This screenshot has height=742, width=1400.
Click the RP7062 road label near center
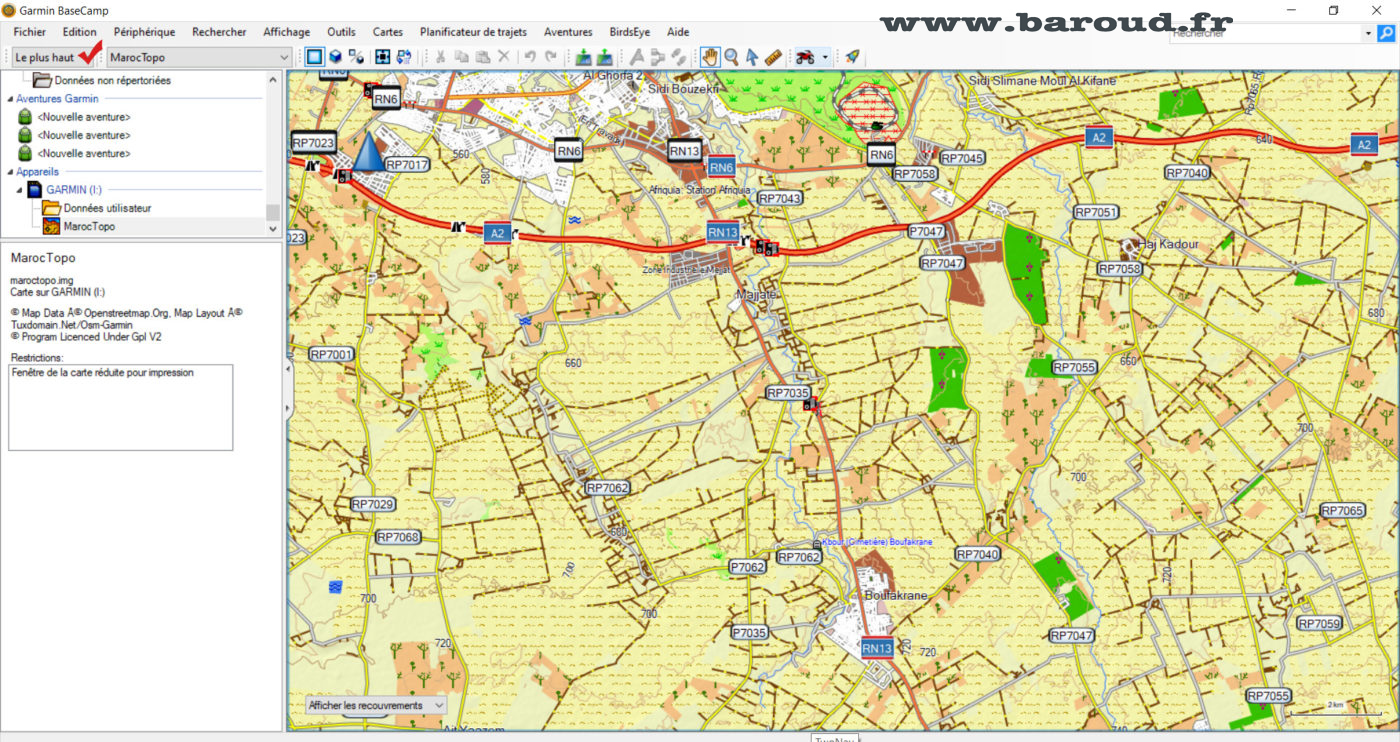pyautogui.click(x=607, y=488)
